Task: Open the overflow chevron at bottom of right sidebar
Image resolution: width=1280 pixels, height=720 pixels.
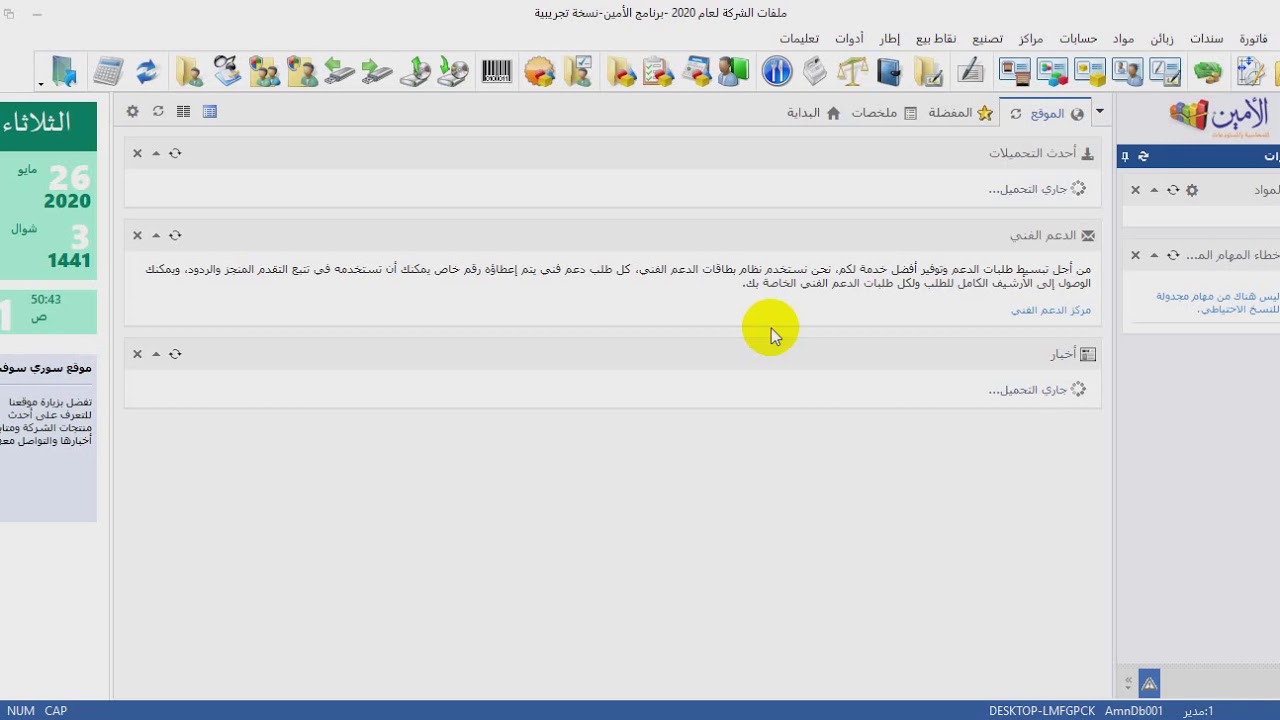Action: click(1128, 684)
